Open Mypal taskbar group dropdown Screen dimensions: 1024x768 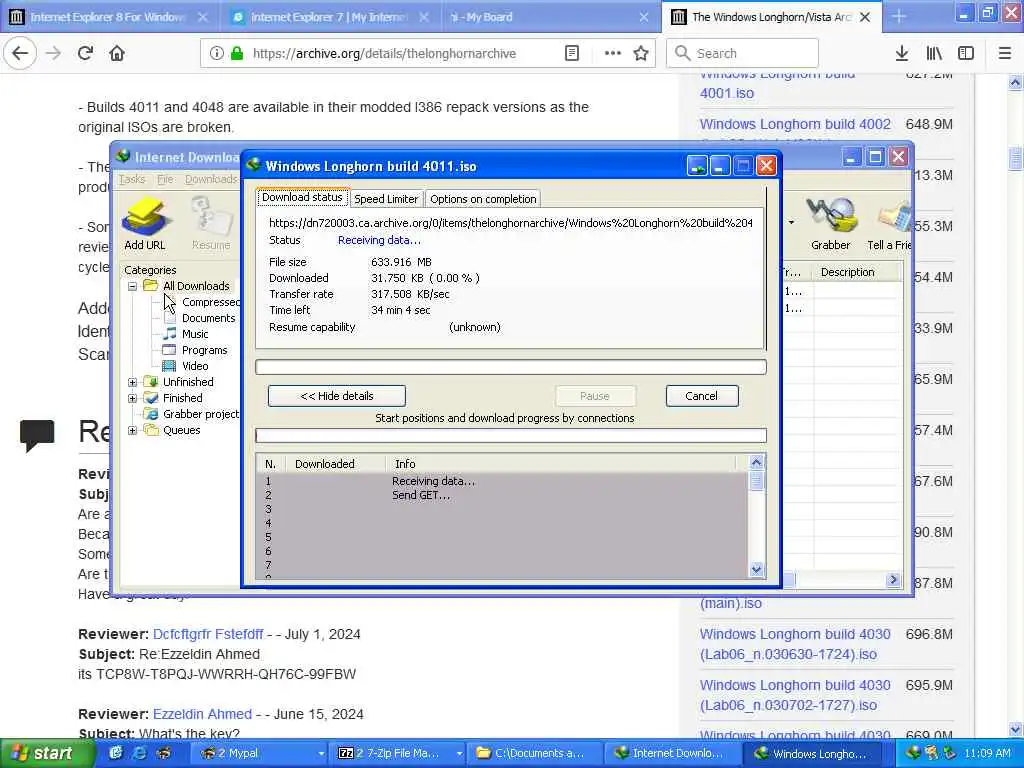(321, 753)
